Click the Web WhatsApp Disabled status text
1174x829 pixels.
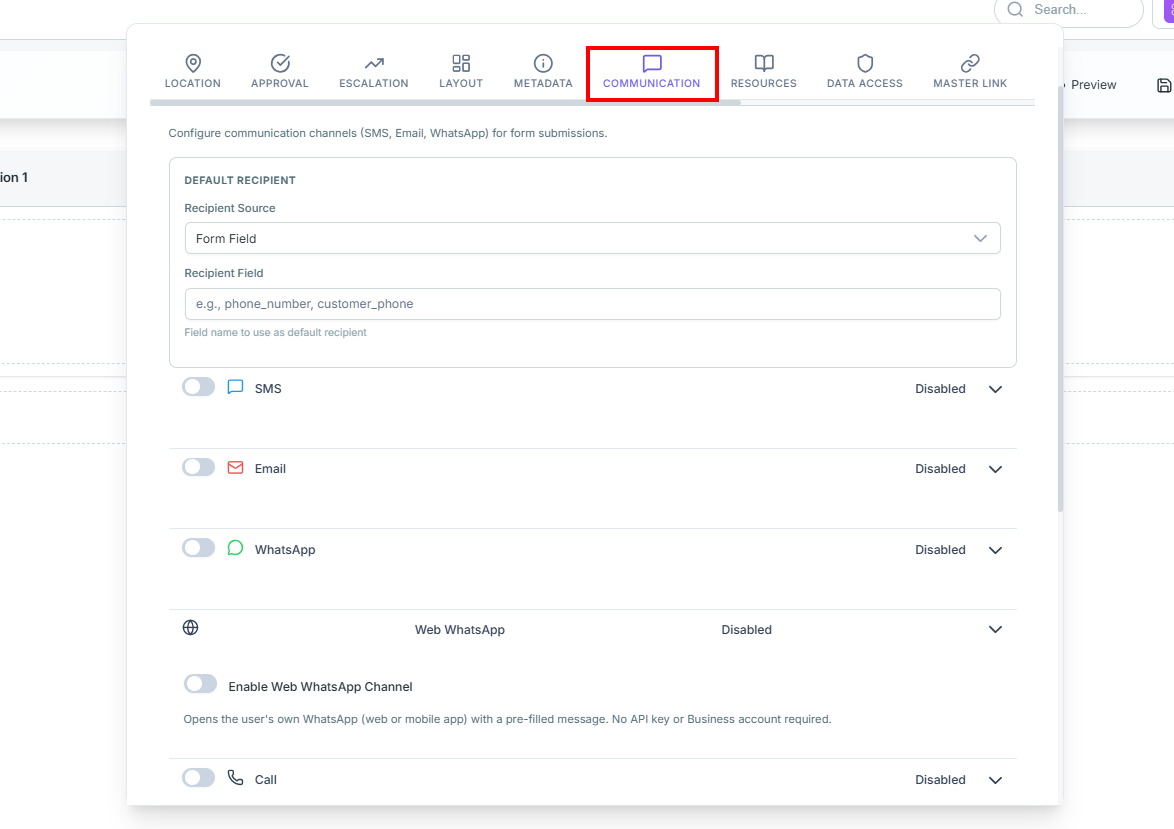point(746,630)
